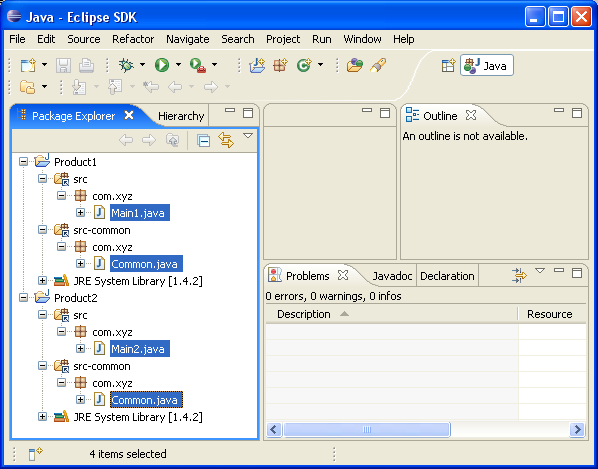
Task: Click the External Tools run icon
Action: pos(198,65)
